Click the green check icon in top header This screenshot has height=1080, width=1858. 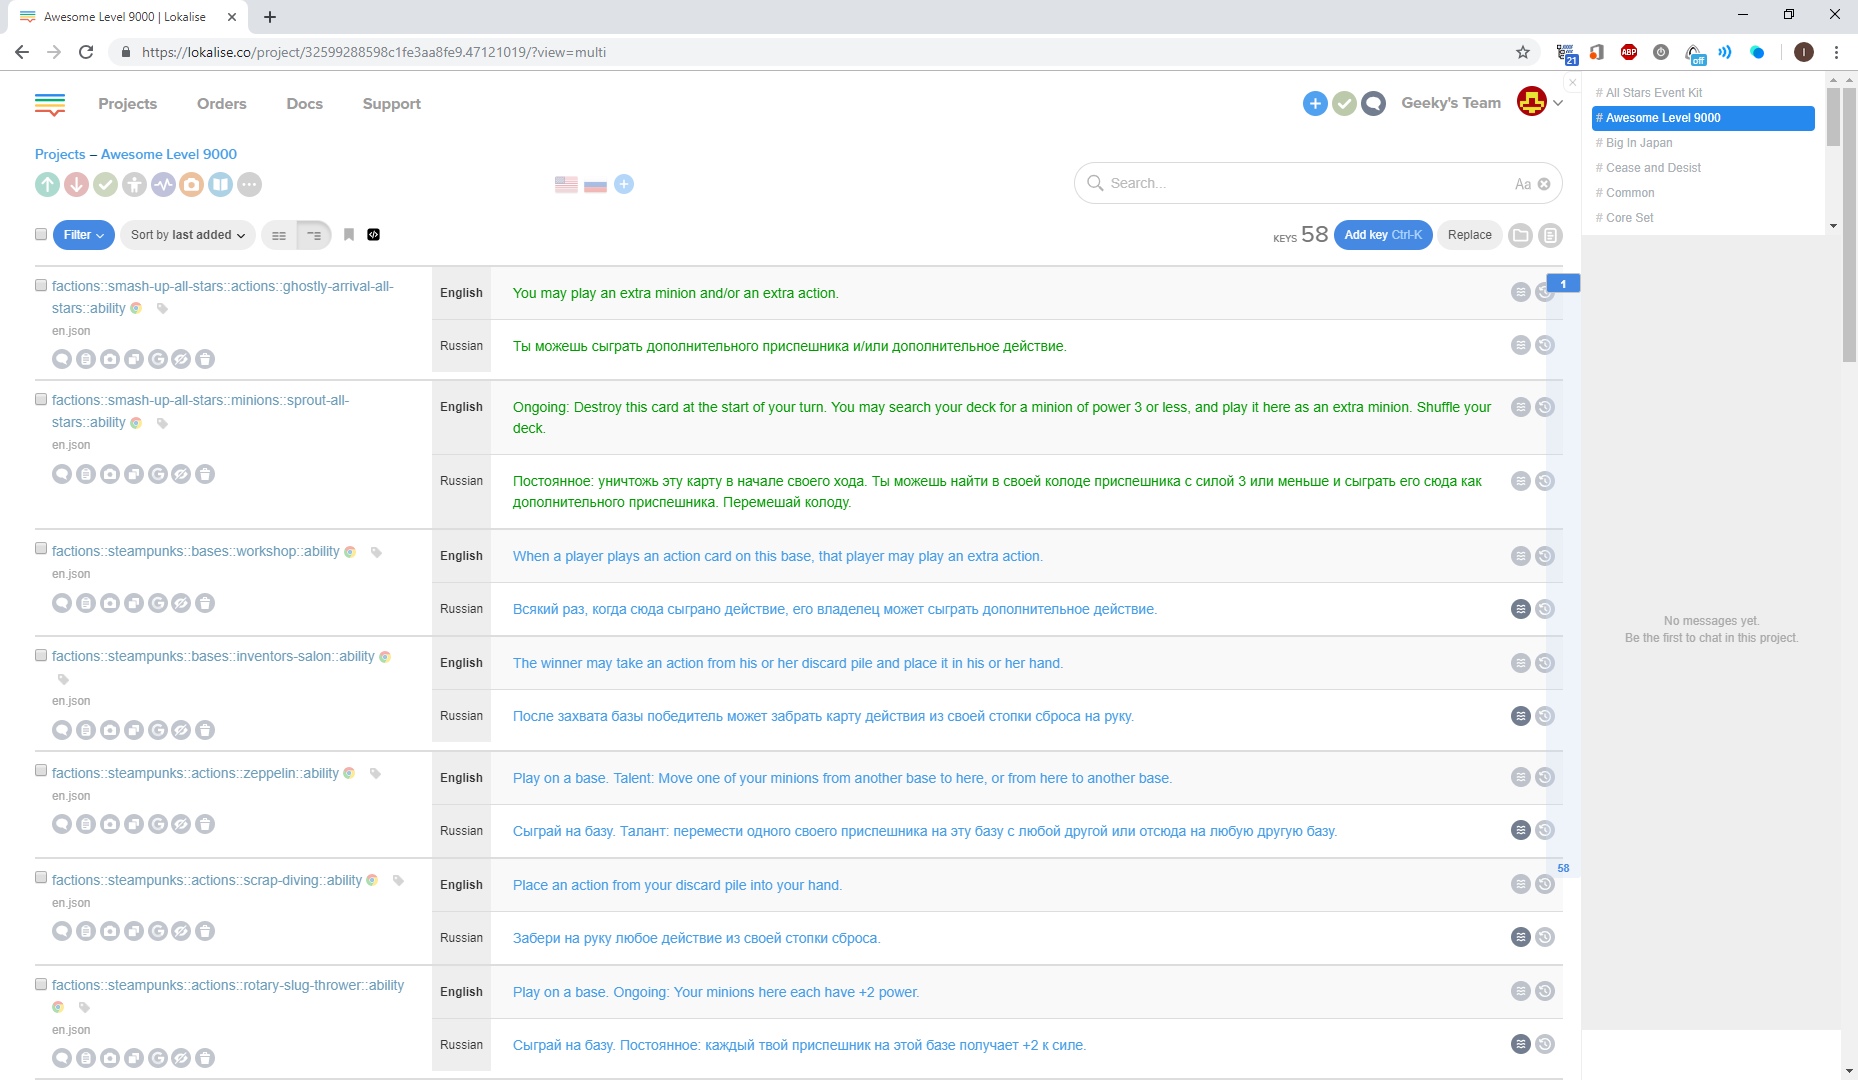pyautogui.click(x=1345, y=103)
